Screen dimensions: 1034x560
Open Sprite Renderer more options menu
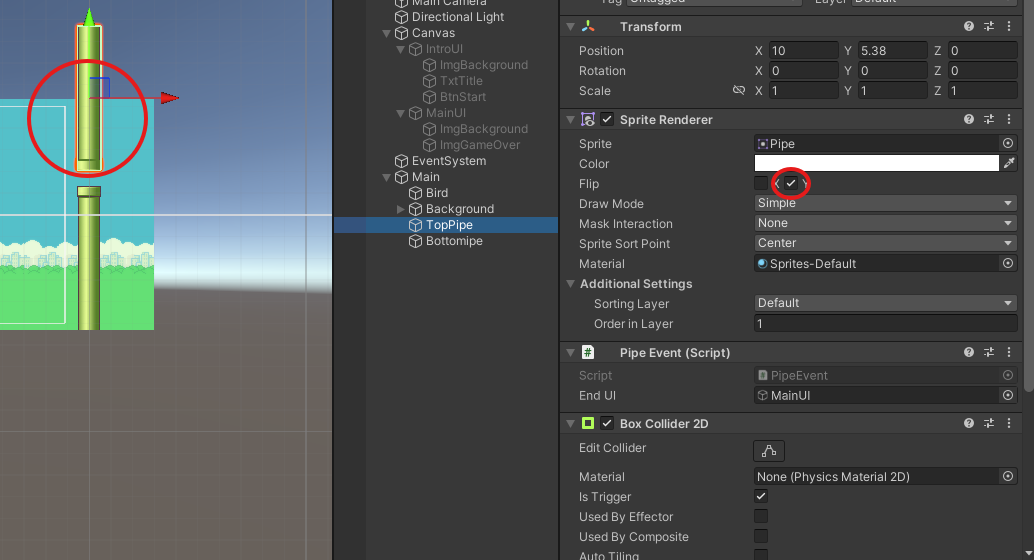pos(1009,119)
